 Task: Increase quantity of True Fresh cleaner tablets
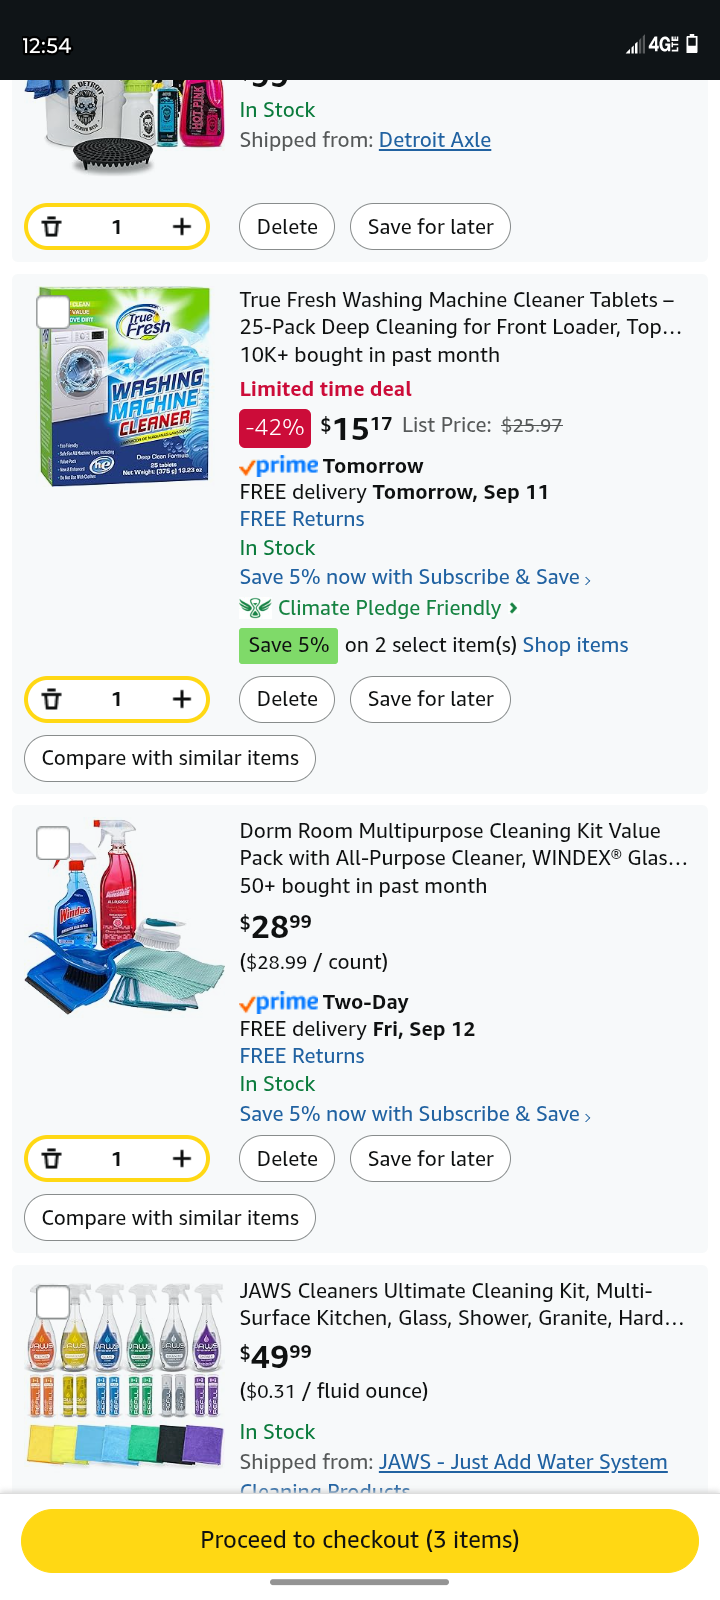click(x=181, y=699)
